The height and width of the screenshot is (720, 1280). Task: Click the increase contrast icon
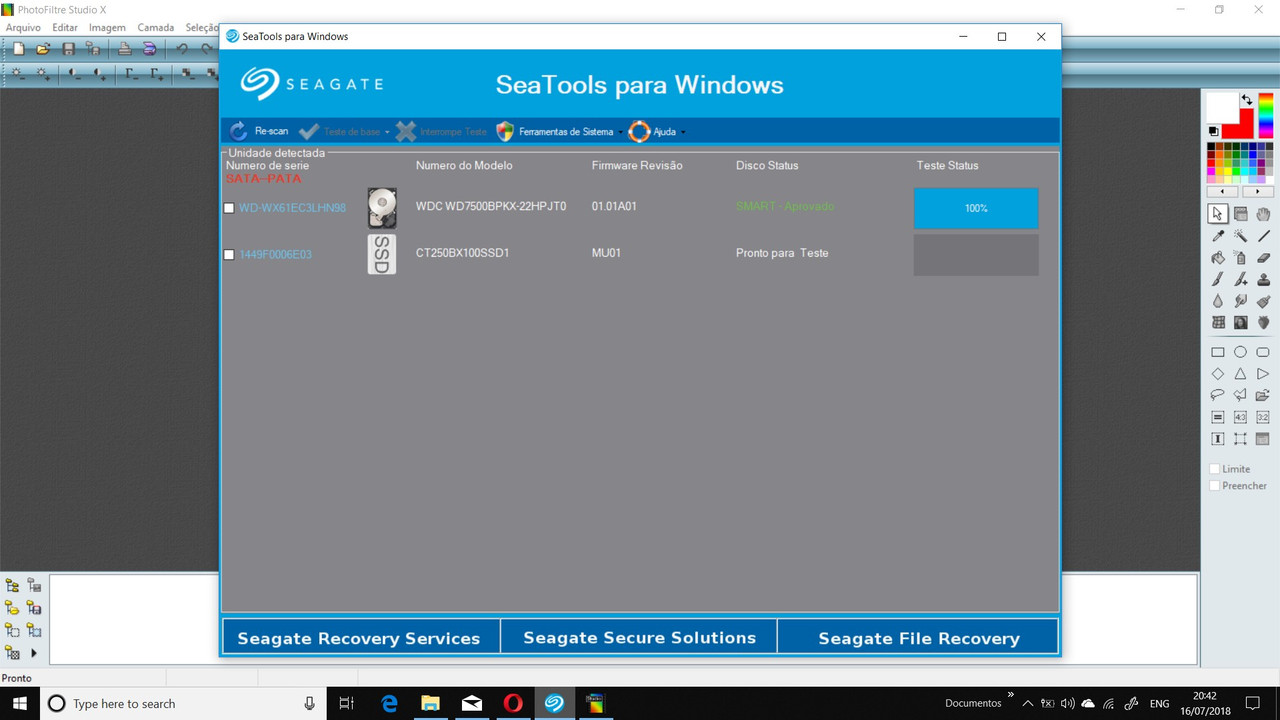click(x=100, y=74)
